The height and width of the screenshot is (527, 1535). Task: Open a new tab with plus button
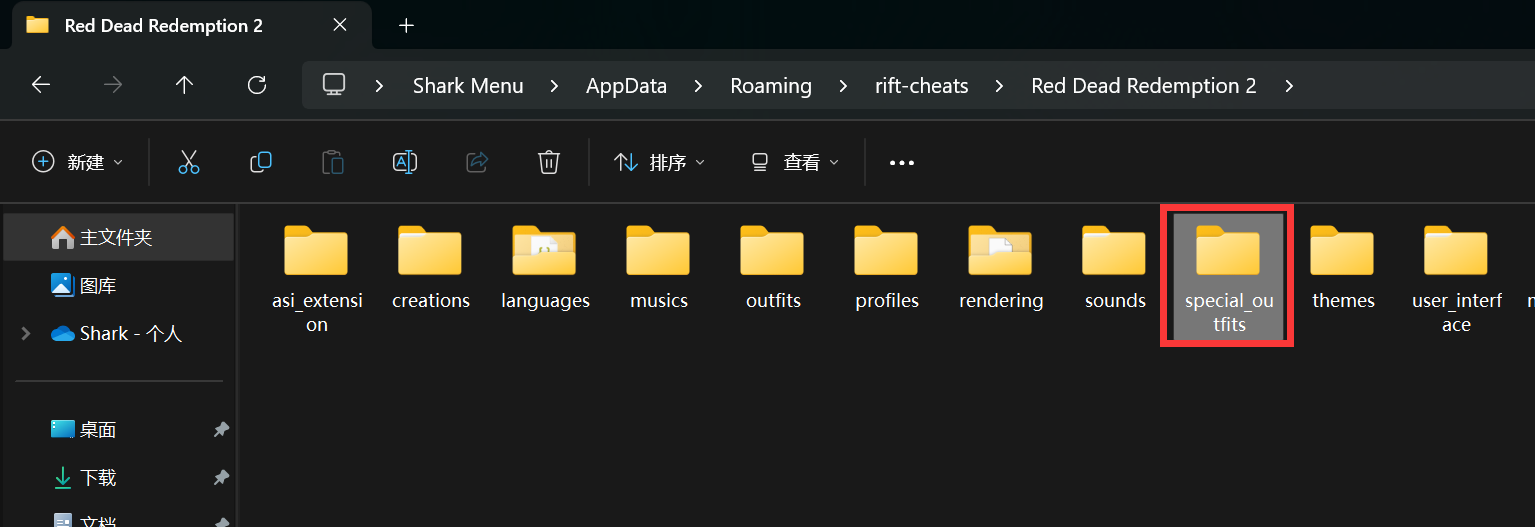pyautogui.click(x=406, y=26)
